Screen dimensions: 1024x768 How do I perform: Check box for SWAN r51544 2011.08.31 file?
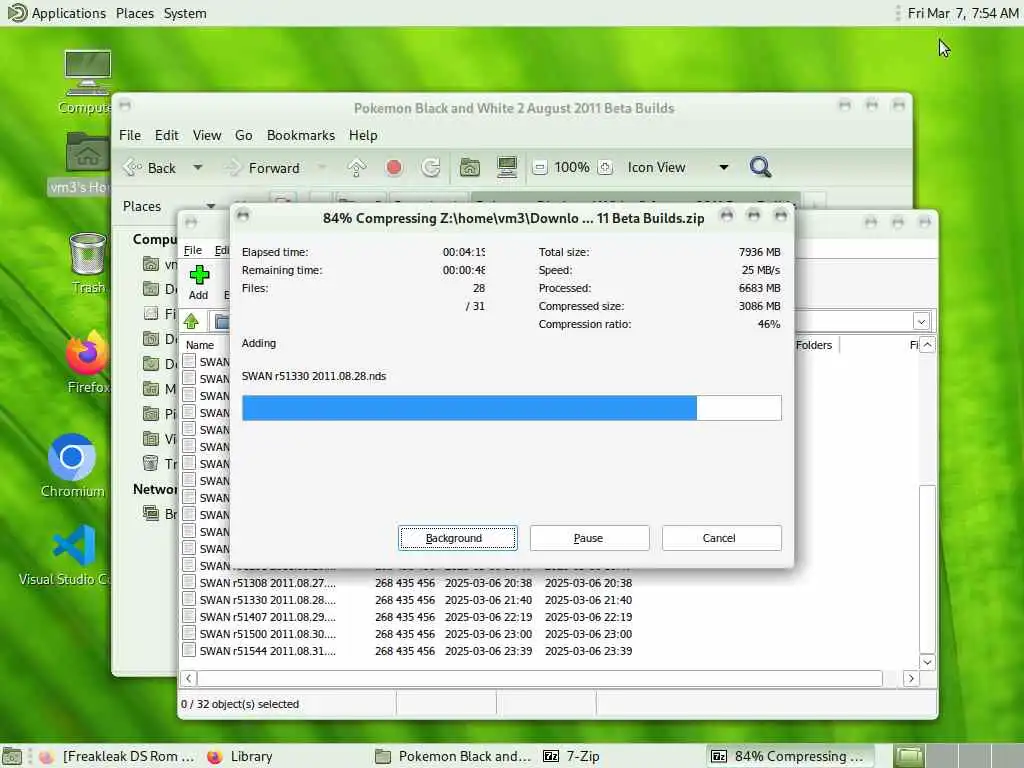(x=189, y=650)
